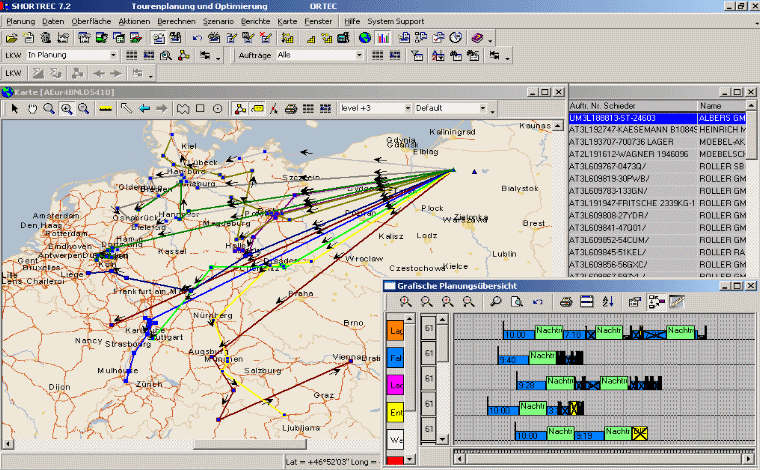Expand Karte toolbar overflow arrow
This screenshot has width=760, height=470.
pos(492,112)
